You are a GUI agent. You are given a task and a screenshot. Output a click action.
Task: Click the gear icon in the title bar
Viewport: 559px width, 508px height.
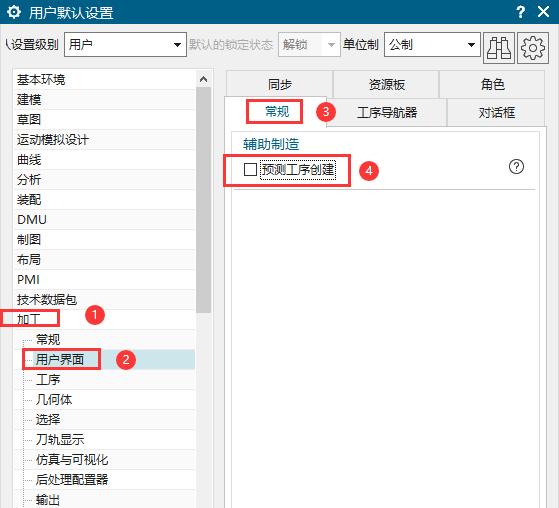pos(14,12)
